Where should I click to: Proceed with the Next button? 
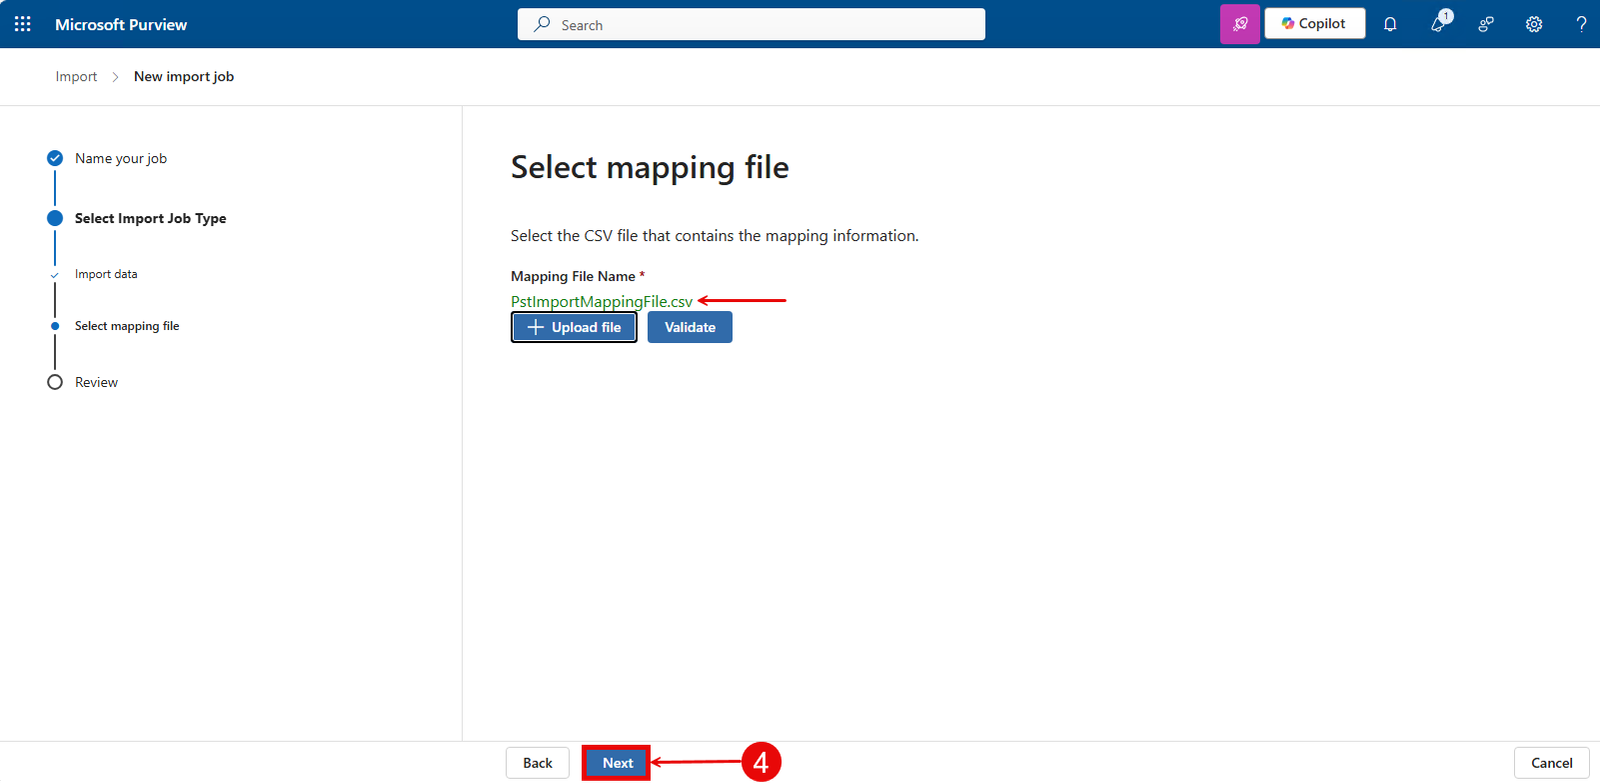[617, 763]
